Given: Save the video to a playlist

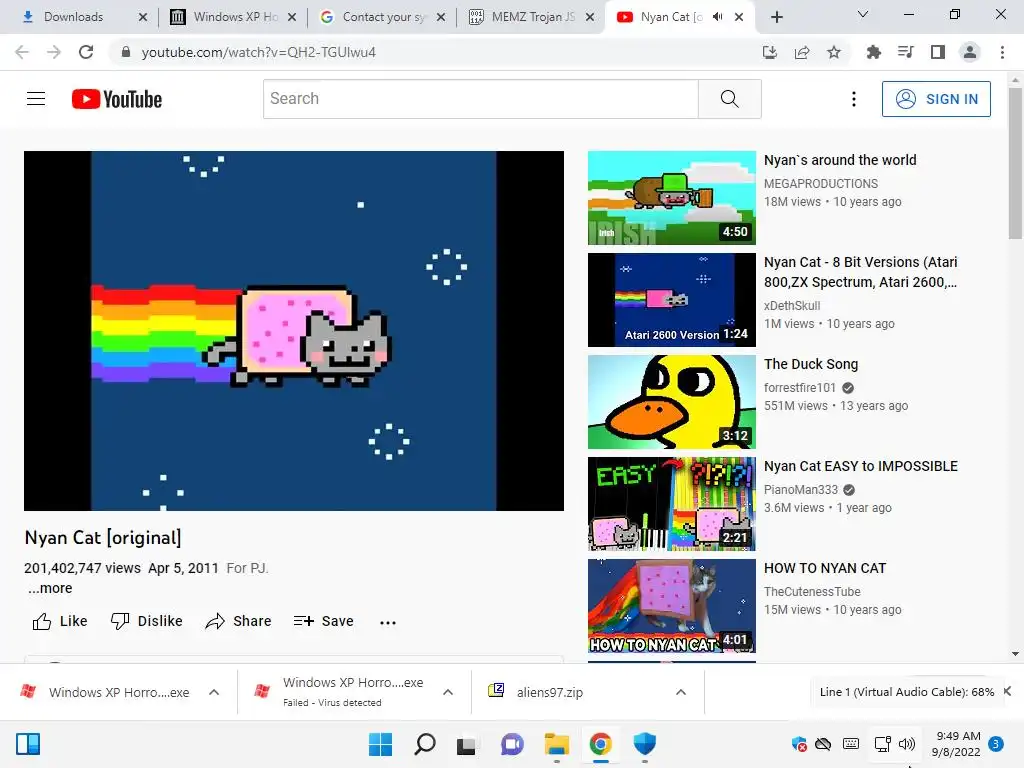Looking at the screenshot, I should point(324,621).
